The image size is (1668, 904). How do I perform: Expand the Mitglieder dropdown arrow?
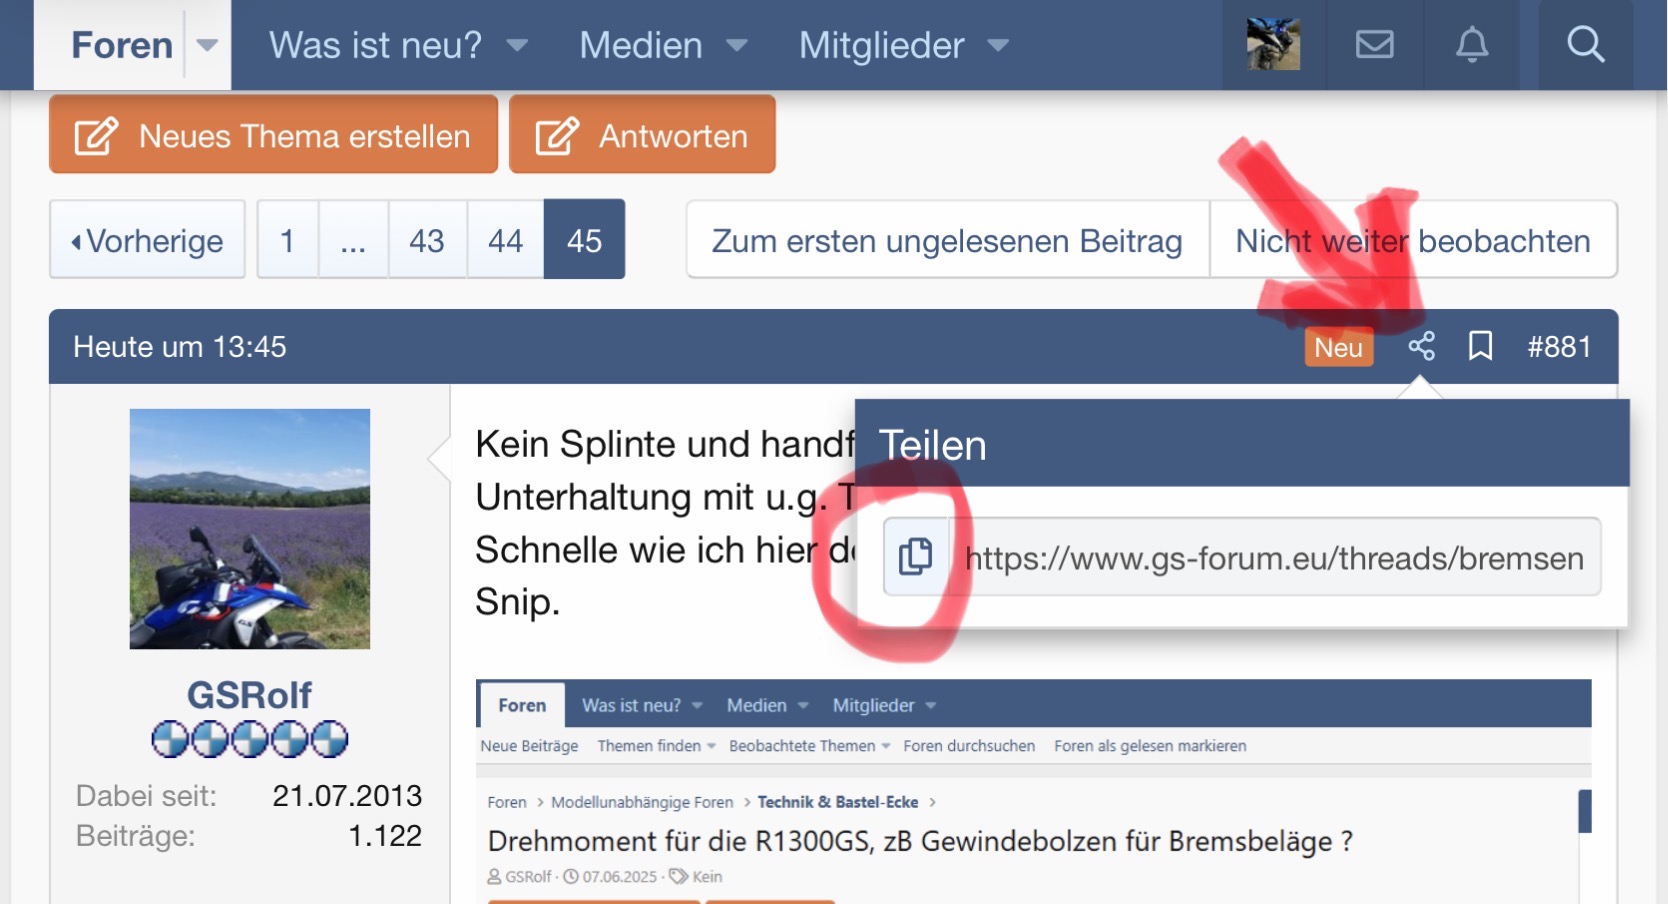[998, 45]
